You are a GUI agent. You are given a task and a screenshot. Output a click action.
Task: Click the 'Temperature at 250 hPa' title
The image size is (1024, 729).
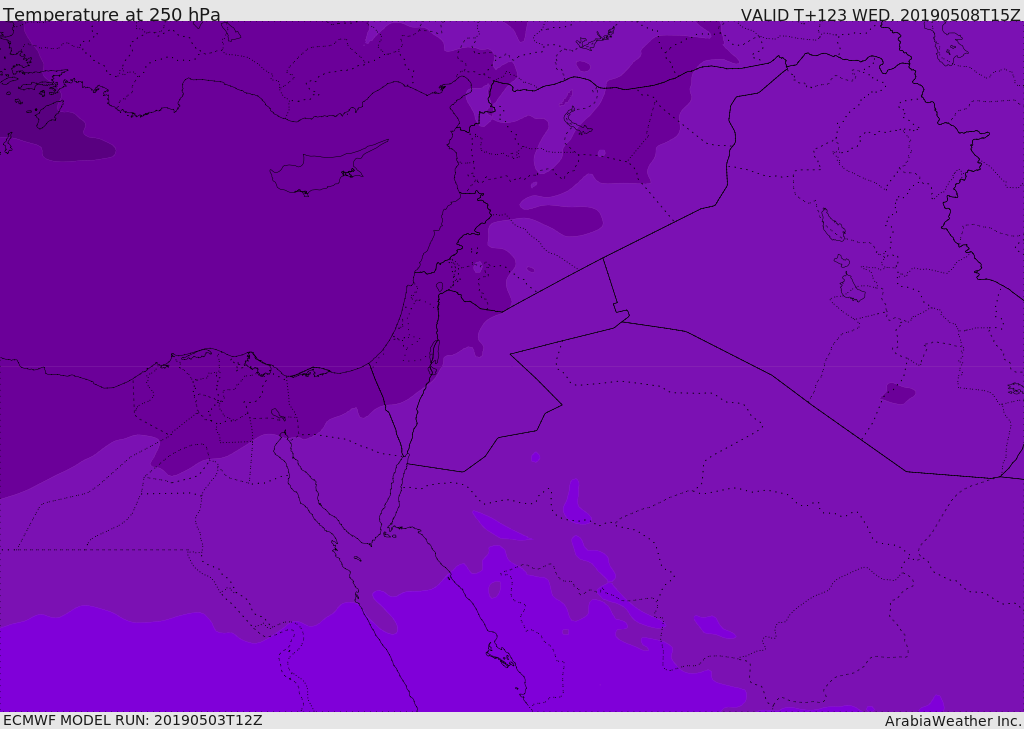pyautogui.click(x=112, y=14)
